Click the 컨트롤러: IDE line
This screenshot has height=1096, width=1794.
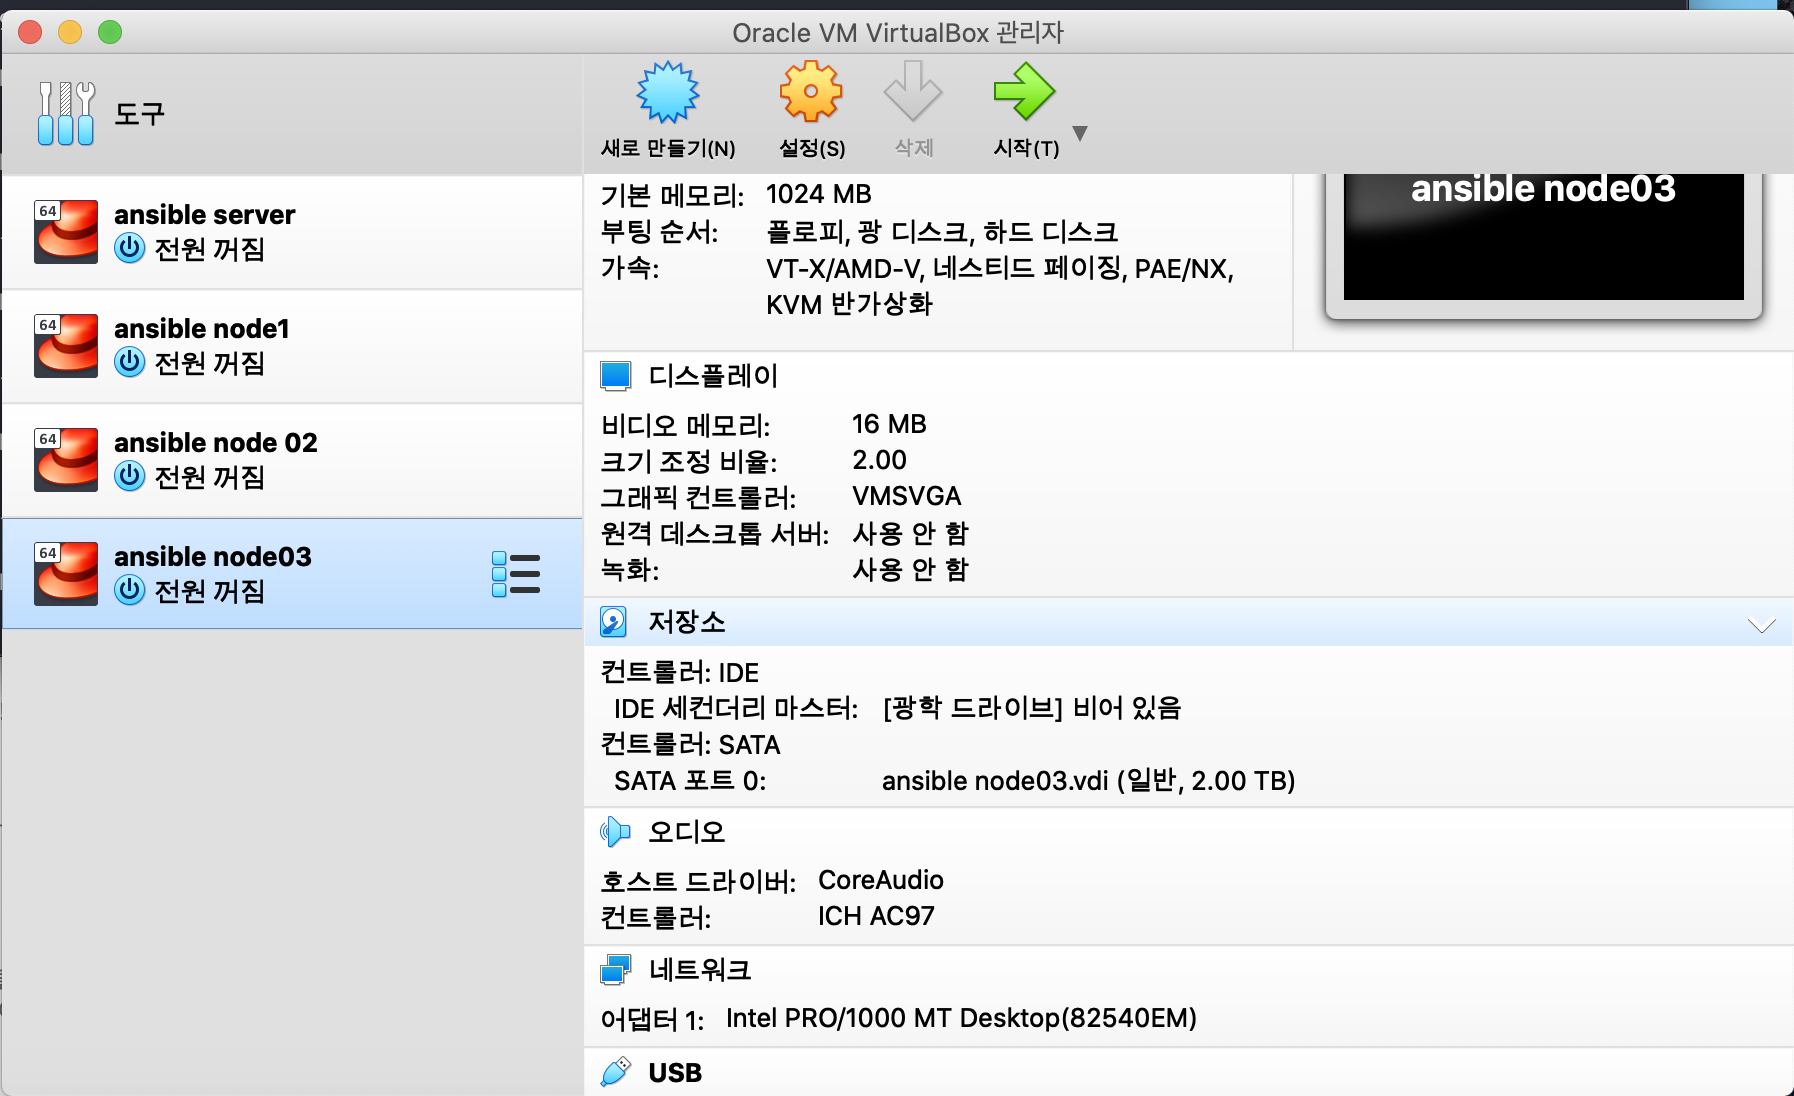[x=680, y=672]
